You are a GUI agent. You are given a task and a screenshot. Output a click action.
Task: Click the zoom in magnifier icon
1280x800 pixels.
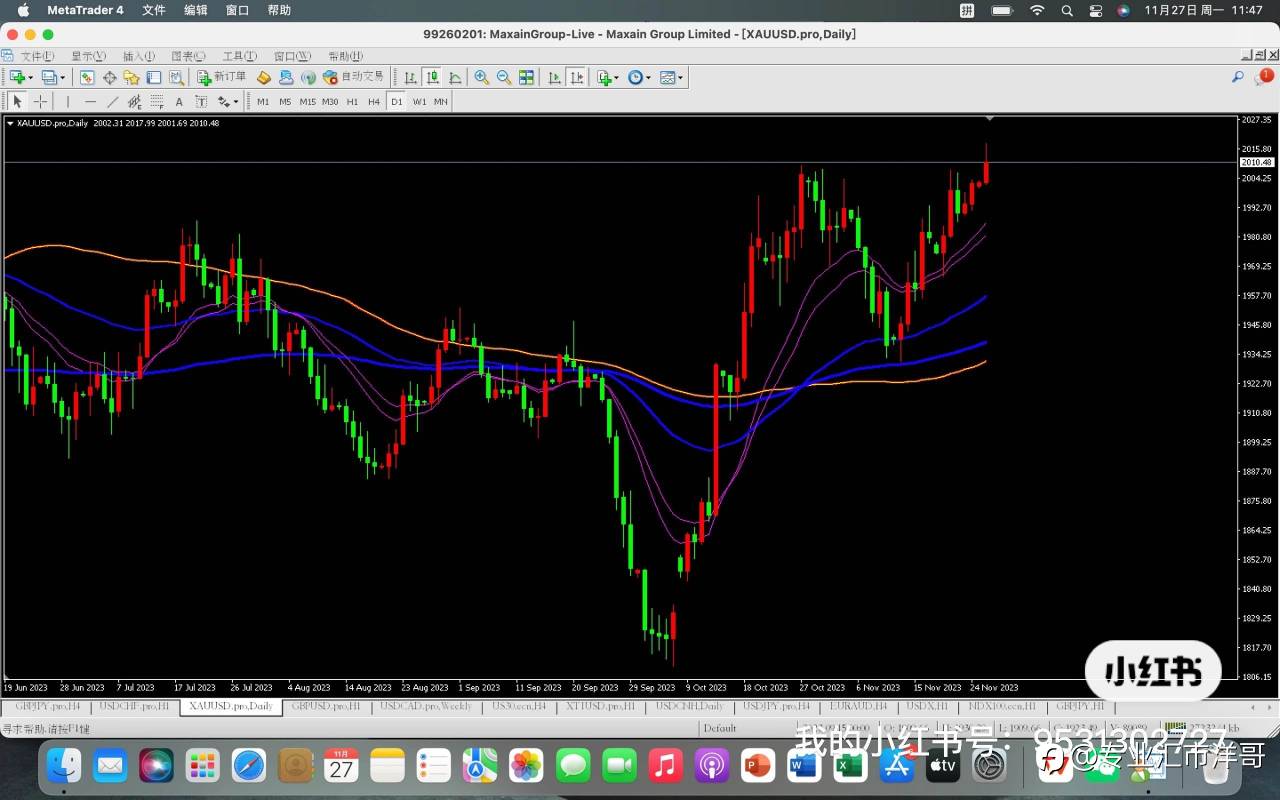coord(481,77)
